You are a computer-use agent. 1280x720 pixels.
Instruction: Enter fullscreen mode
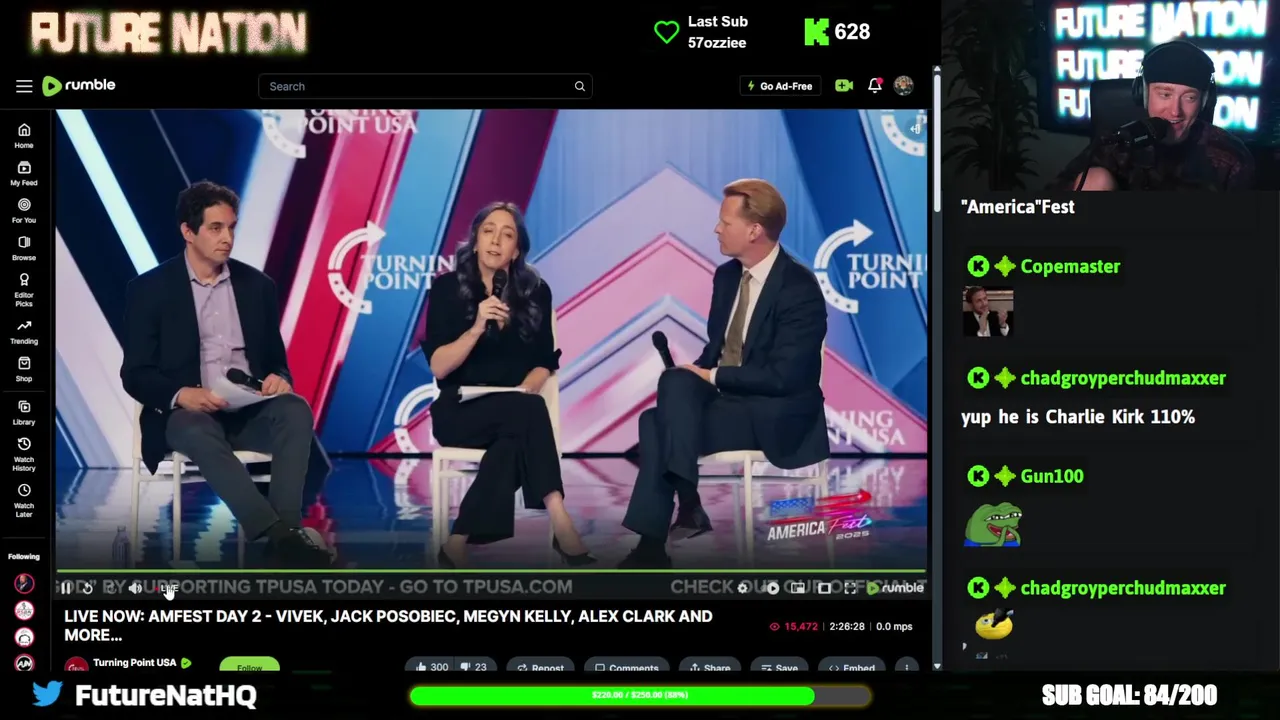click(850, 588)
